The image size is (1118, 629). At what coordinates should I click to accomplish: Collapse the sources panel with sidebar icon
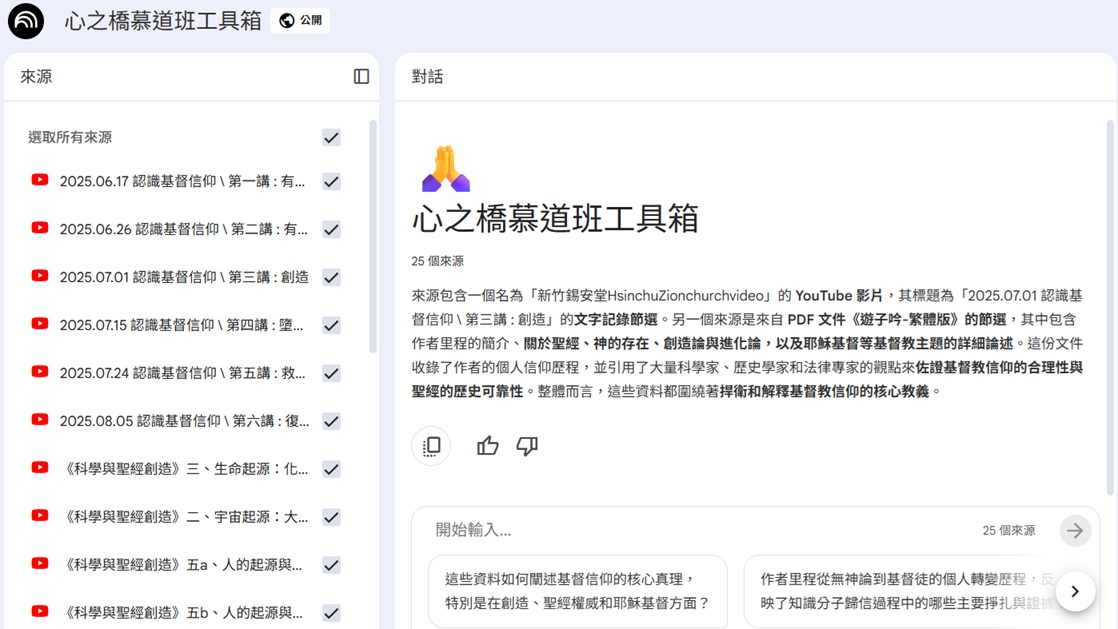click(x=361, y=77)
